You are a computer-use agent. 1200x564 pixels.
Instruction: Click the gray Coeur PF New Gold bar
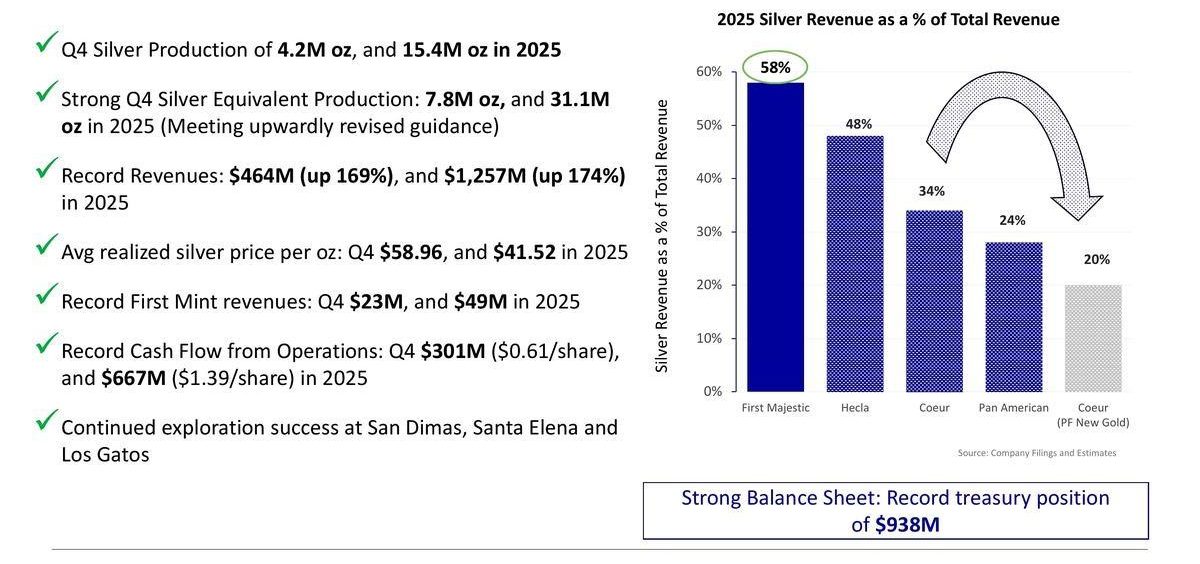point(1091,338)
